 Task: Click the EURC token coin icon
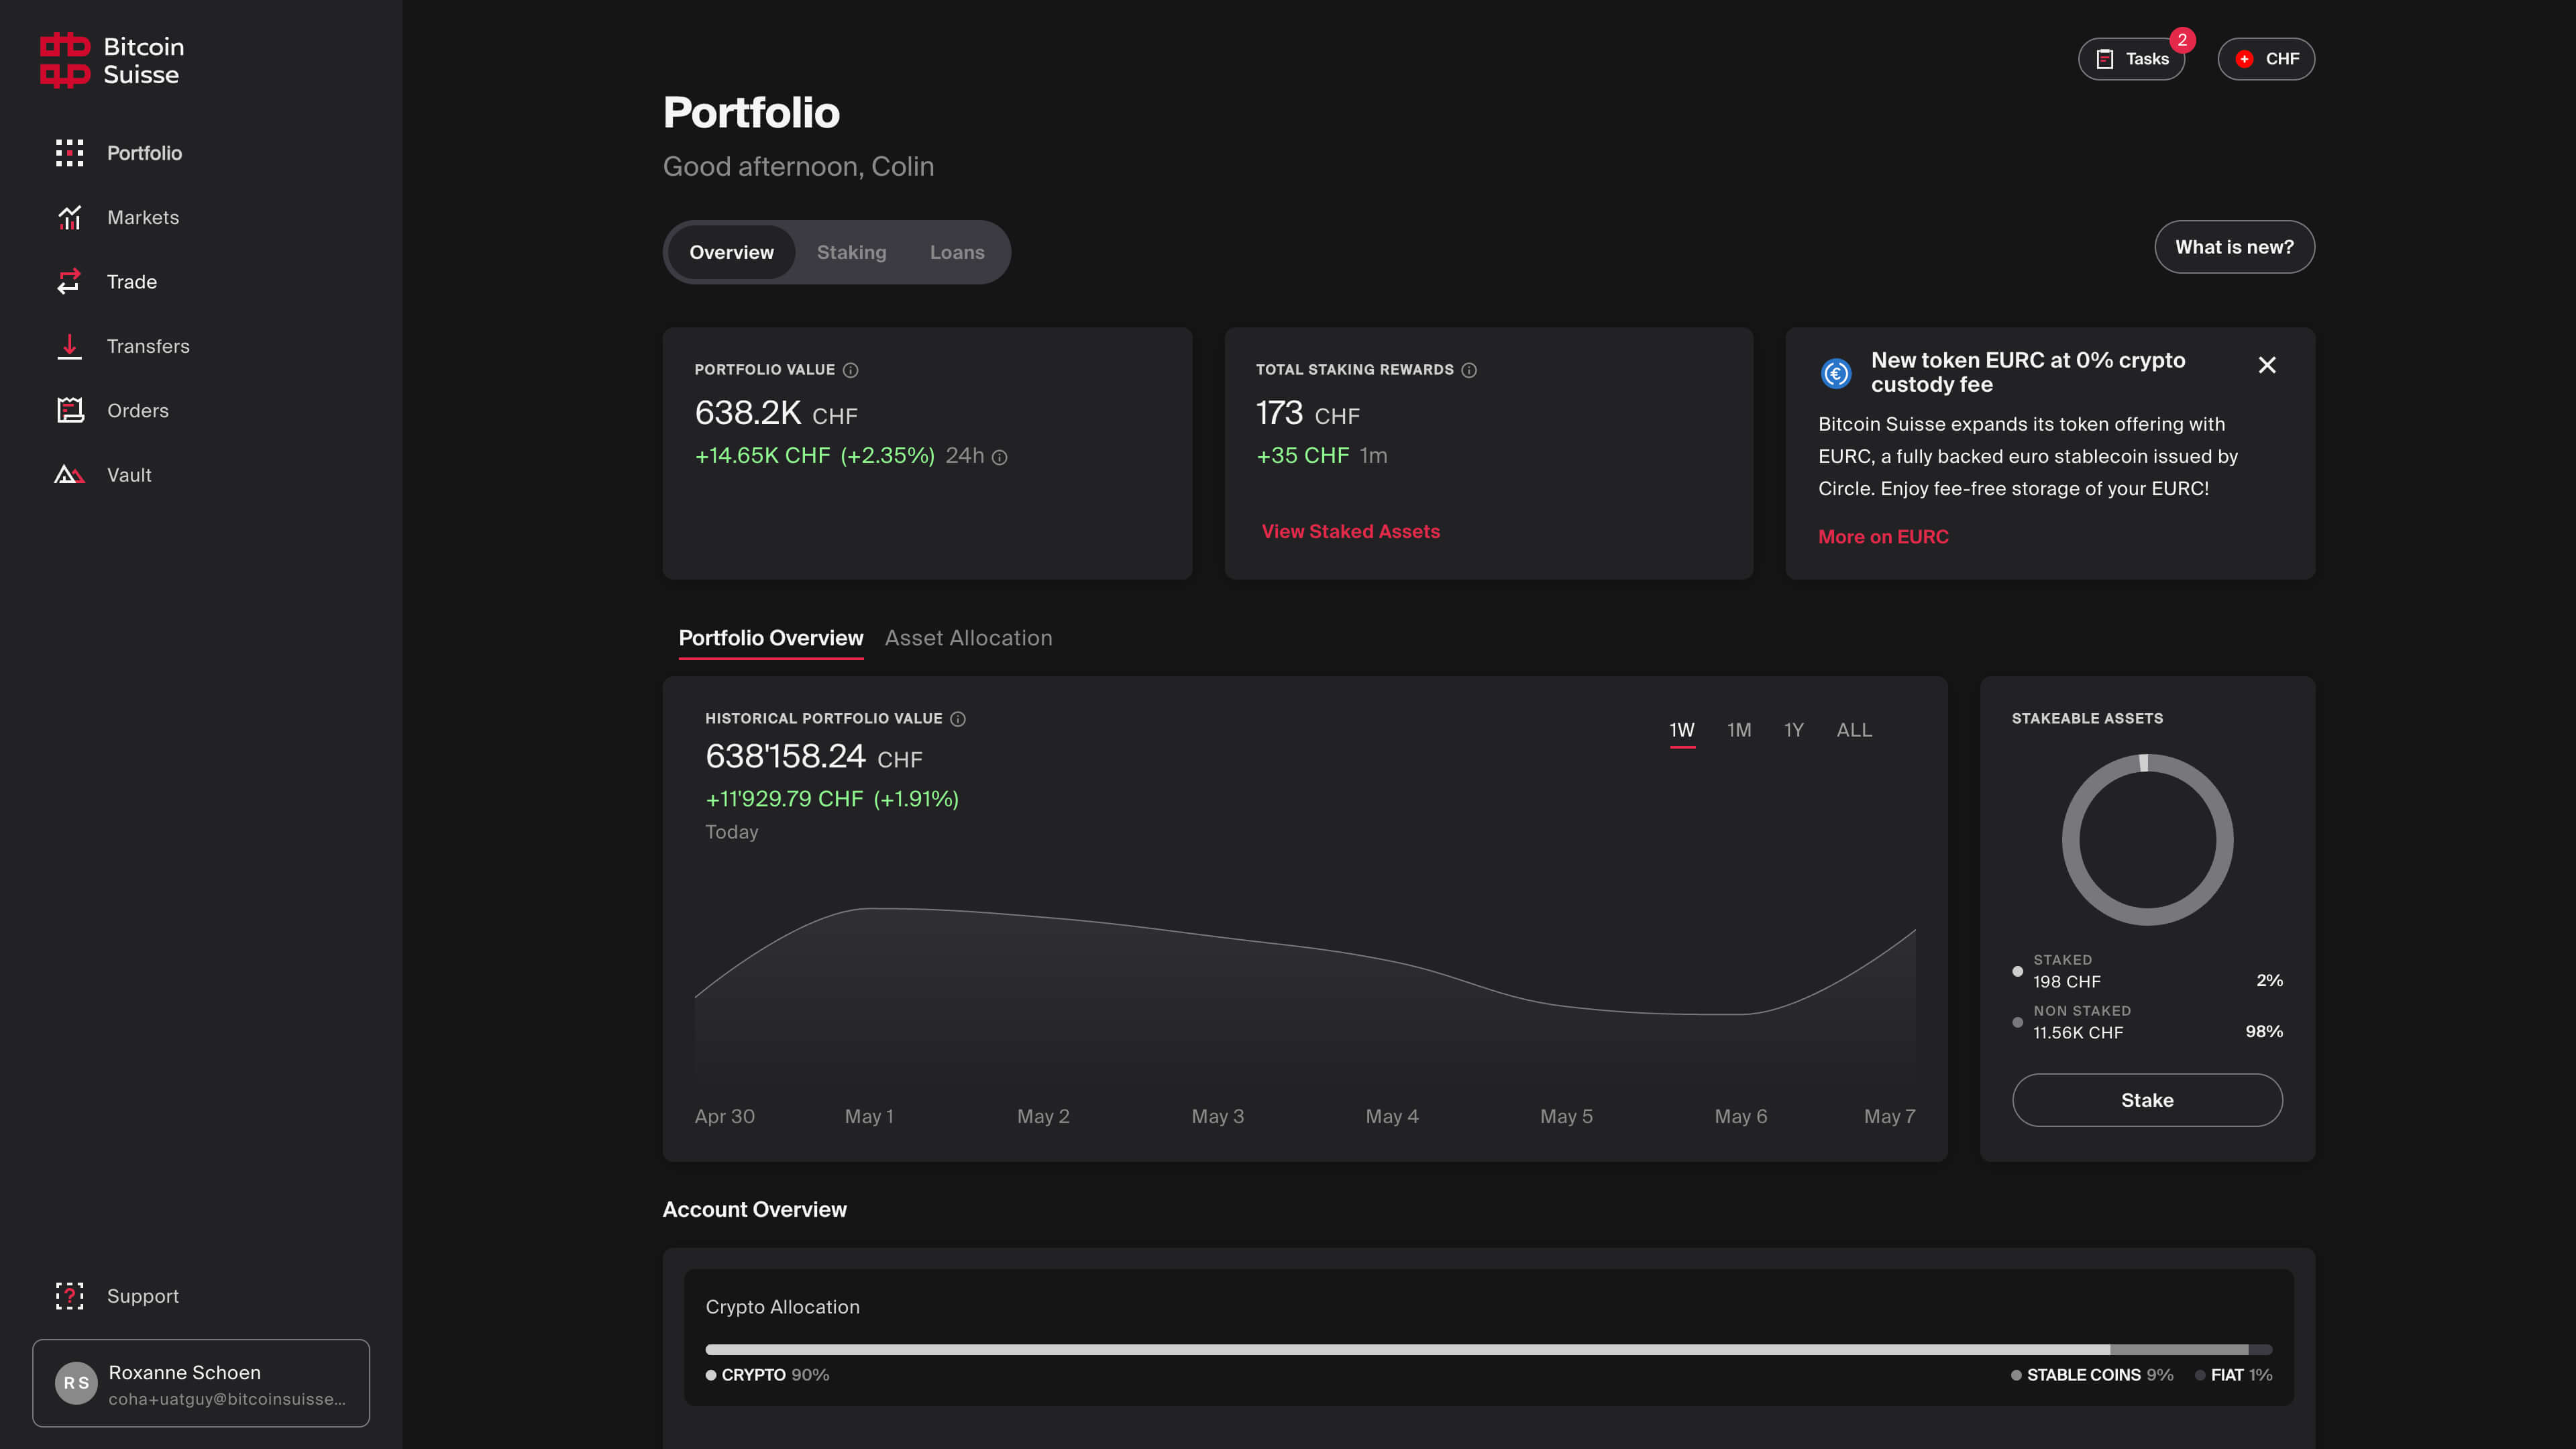1835,373
